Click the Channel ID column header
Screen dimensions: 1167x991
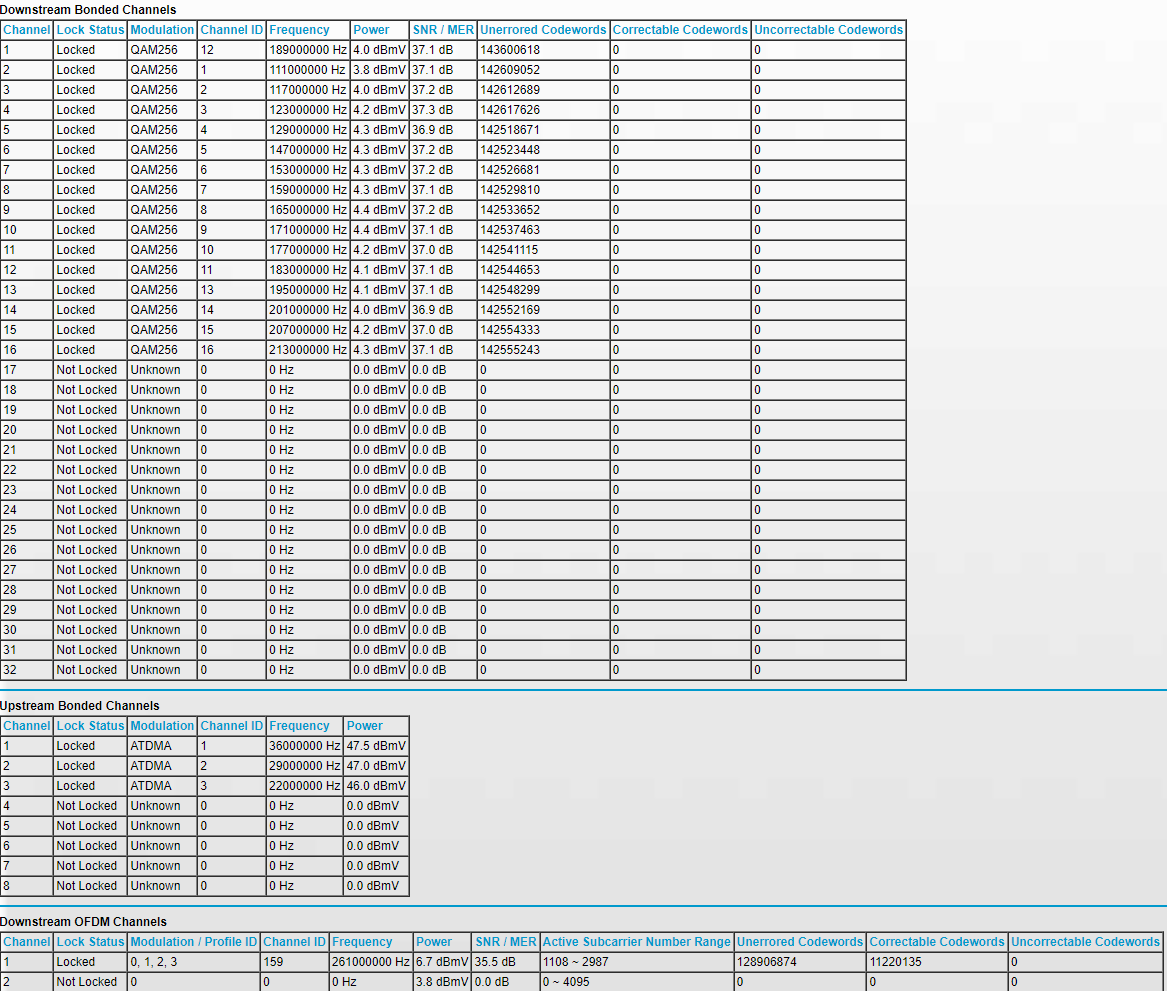[231, 29]
